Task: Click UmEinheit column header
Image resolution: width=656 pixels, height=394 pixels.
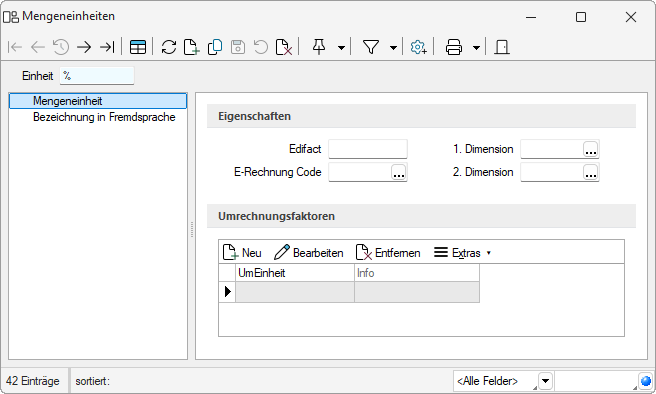Action: pyautogui.click(x=295, y=273)
